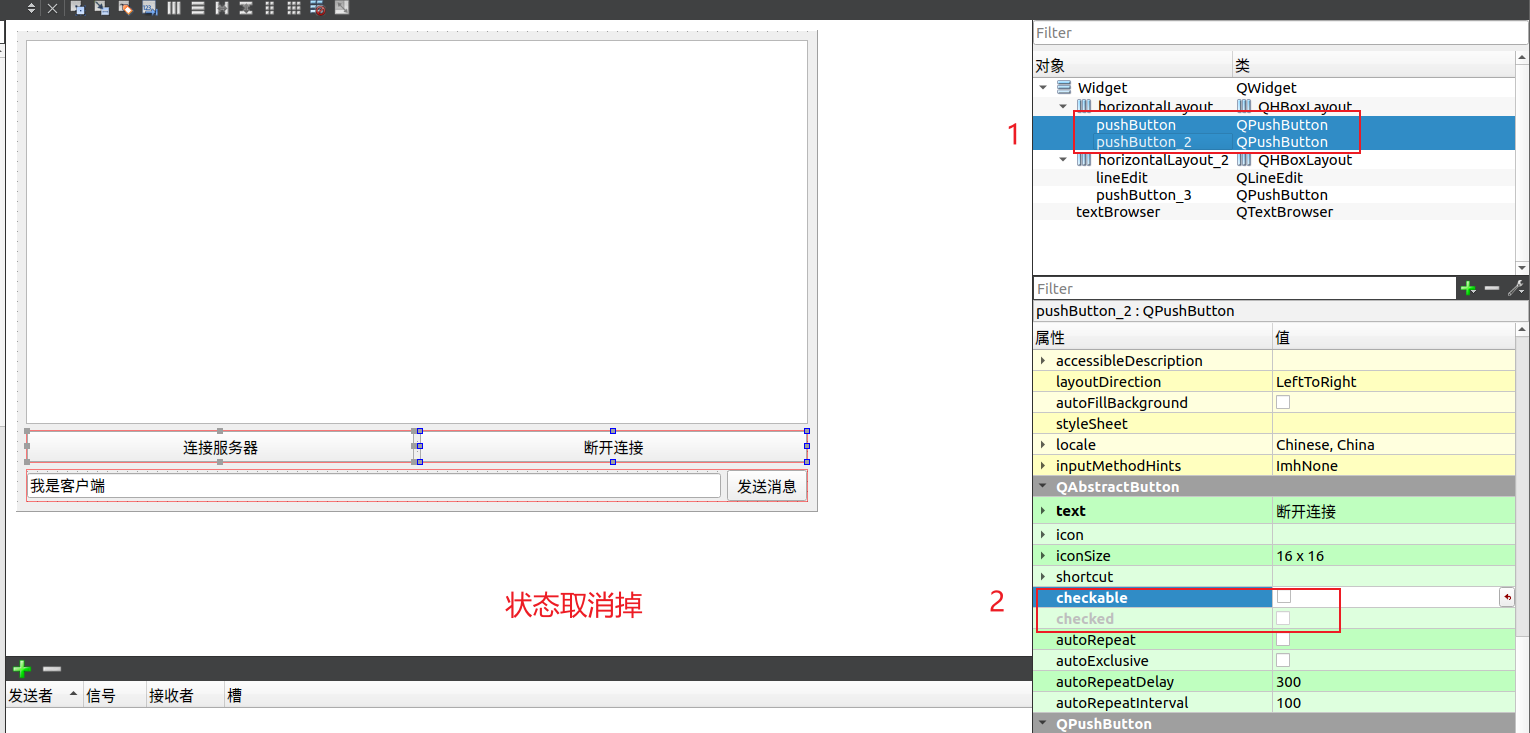This screenshot has height=733, width=1530.
Task: Remove the selected signal-slot connection
Action: (52, 669)
